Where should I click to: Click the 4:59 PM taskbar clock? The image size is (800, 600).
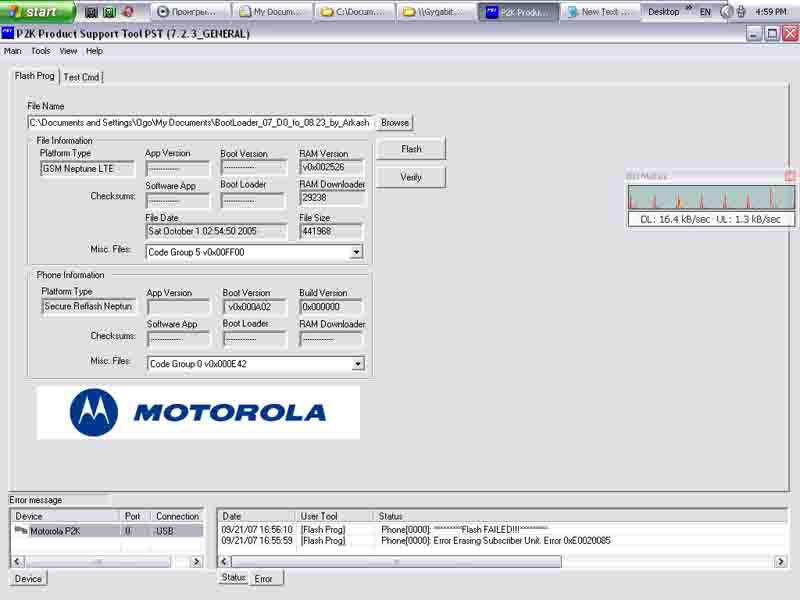click(x=771, y=12)
